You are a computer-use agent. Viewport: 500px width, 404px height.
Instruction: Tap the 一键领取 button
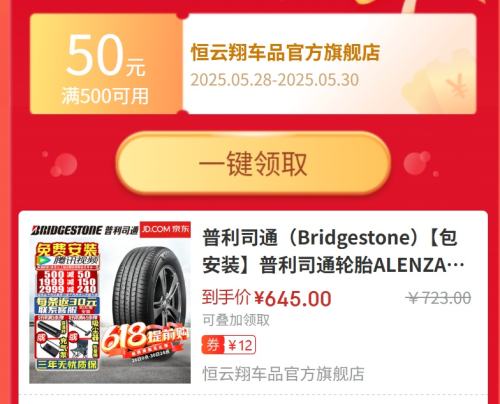pyautogui.click(x=253, y=163)
